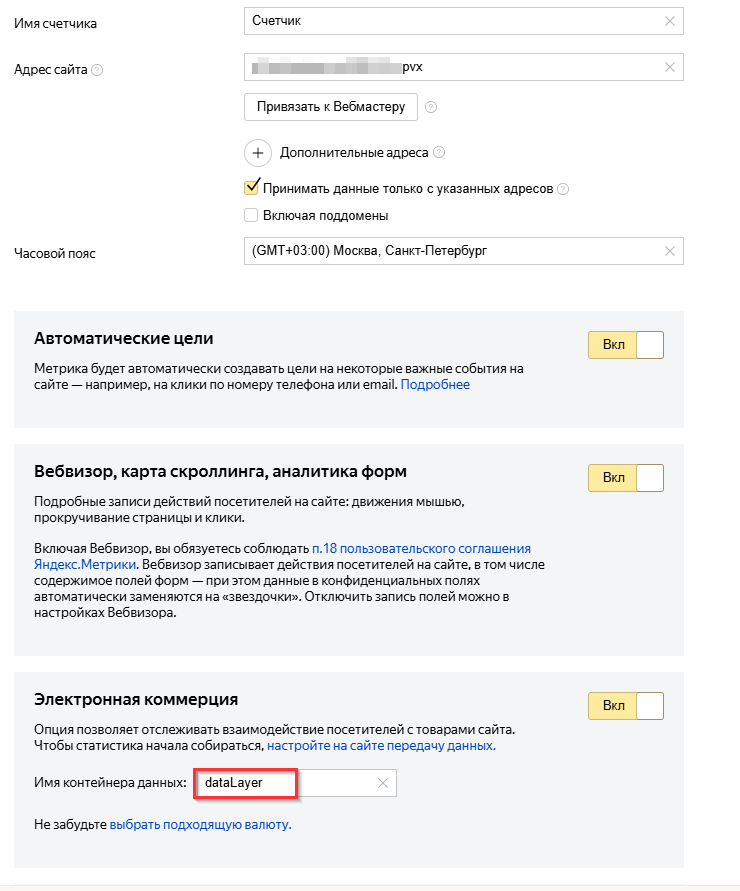Turn off the Вебвизор toggle
Image resolution: width=740 pixels, height=891 pixels.
(x=625, y=477)
